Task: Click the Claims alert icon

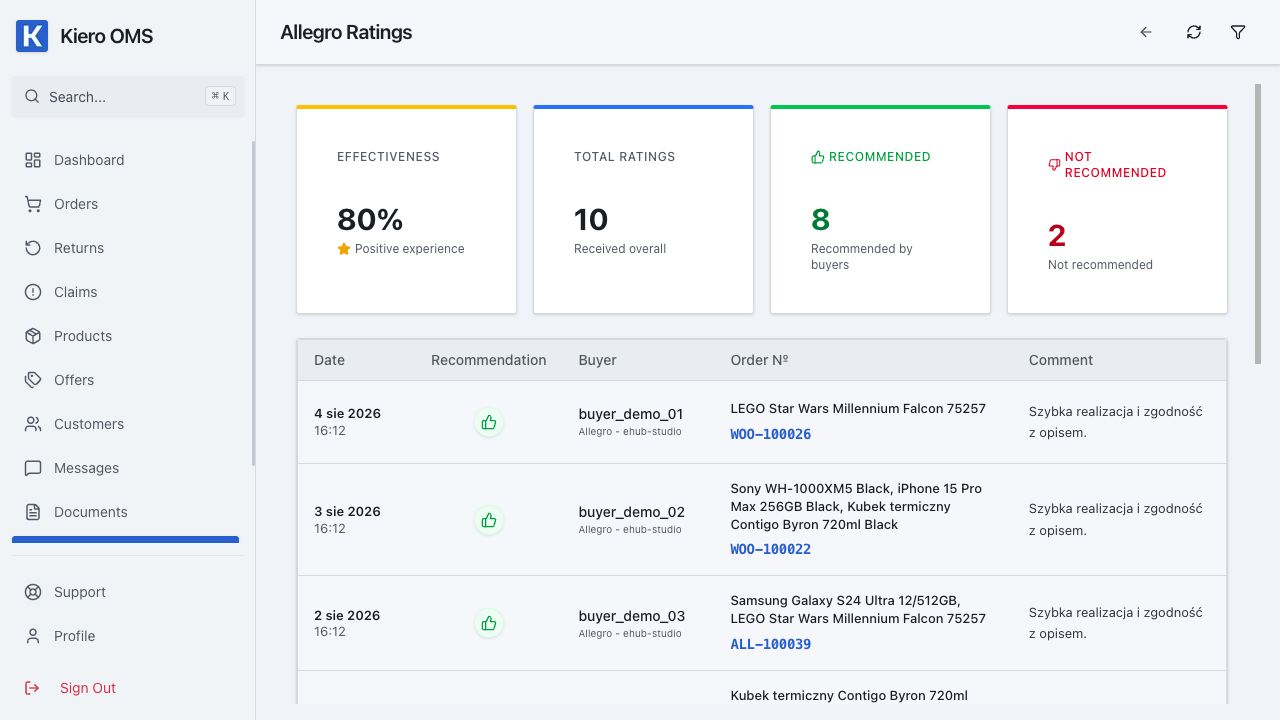Action: tap(33, 292)
